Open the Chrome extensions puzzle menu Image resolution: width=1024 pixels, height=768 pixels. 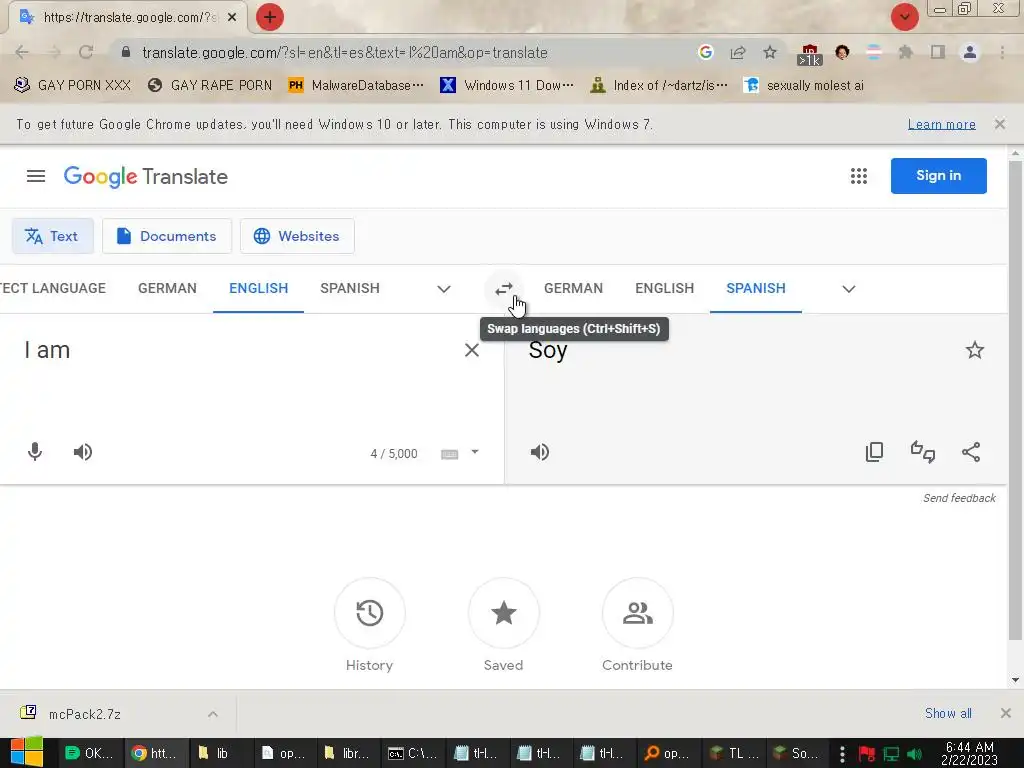point(905,52)
